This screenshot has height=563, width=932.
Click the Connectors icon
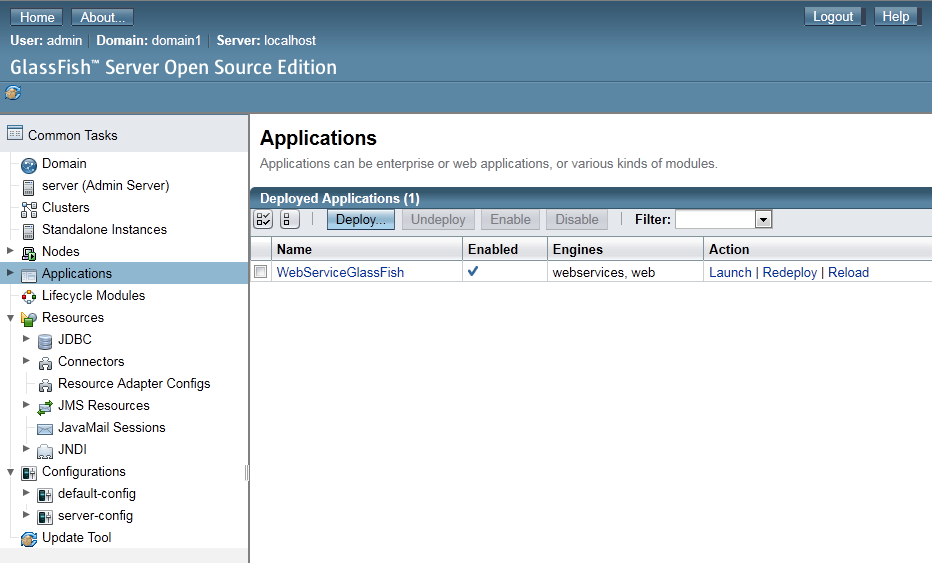(x=45, y=363)
